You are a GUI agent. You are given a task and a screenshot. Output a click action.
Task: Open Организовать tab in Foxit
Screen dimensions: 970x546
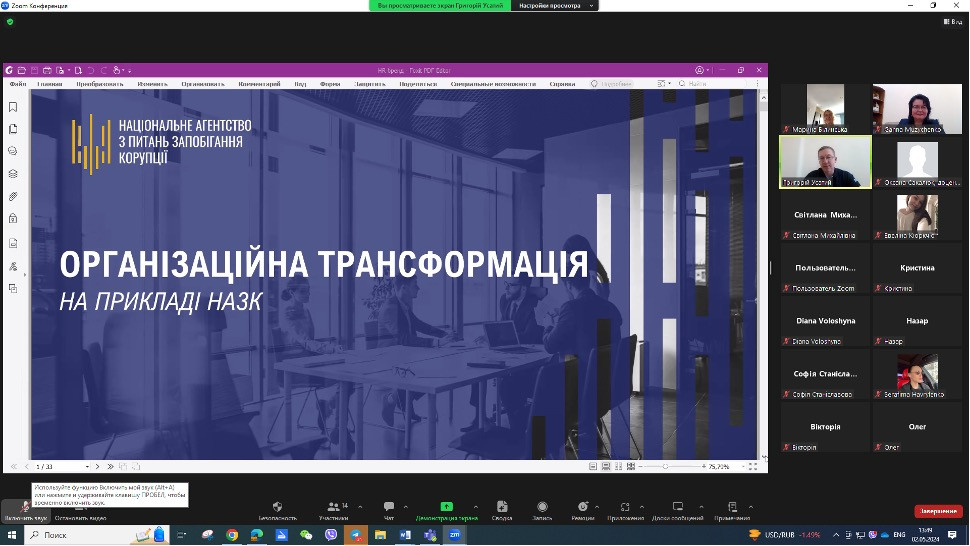pyautogui.click(x=203, y=83)
